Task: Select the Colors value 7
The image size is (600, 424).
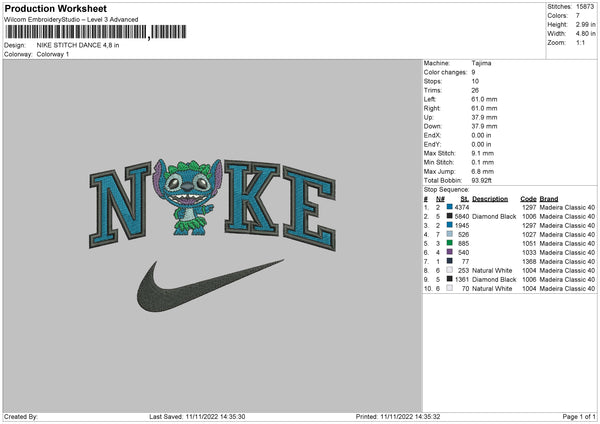Action: [x=578, y=16]
